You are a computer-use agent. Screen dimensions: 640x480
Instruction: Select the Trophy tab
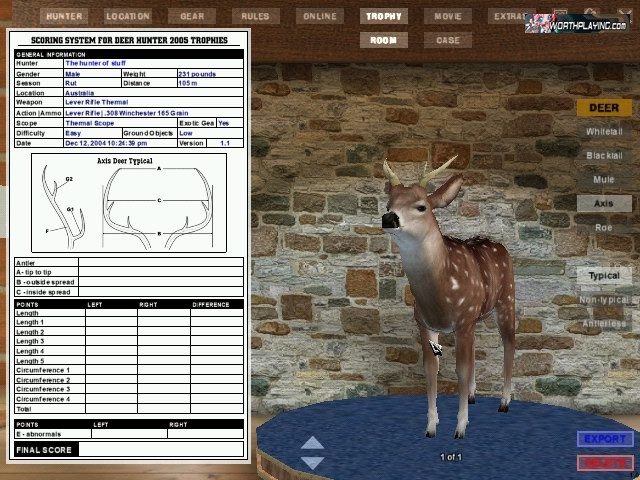point(384,16)
